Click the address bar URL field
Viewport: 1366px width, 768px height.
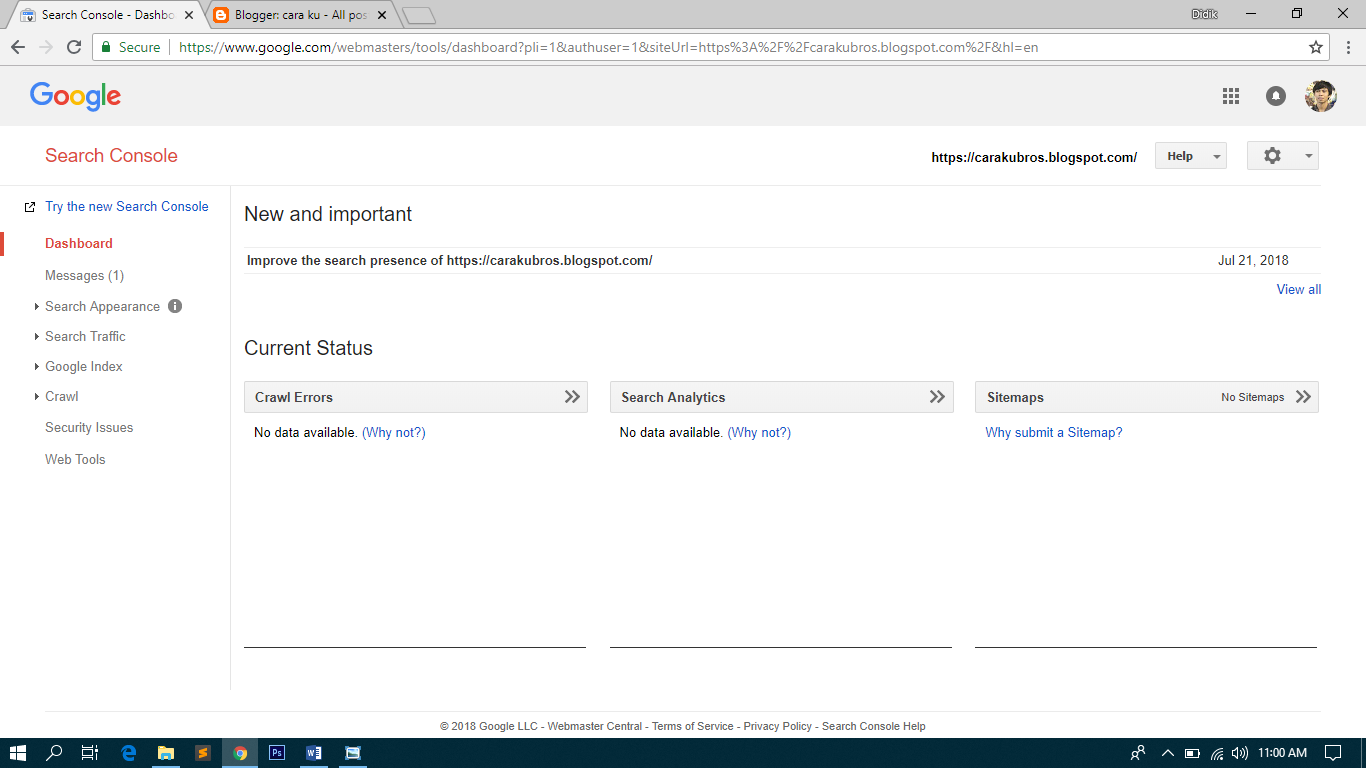(710, 47)
